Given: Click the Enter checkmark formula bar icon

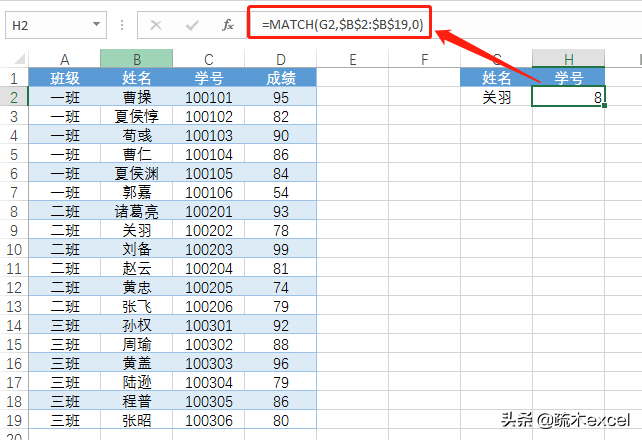Looking at the screenshot, I should (192, 25).
